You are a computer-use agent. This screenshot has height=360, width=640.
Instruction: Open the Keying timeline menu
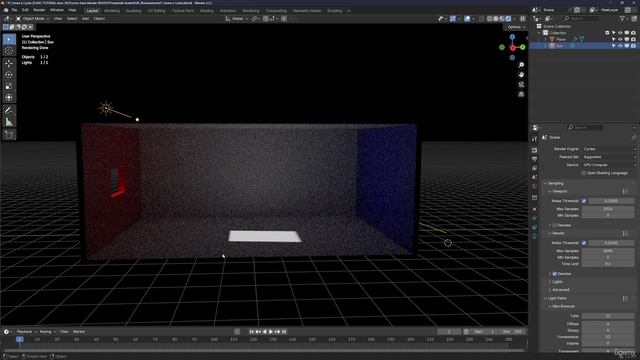click(x=47, y=332)
